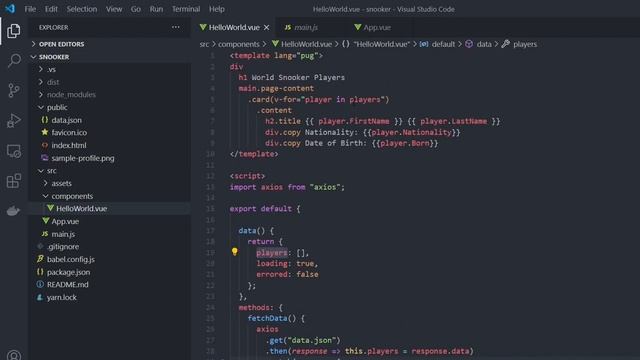This screenshot has height=360, width=640.
Task: Click the components breadcrumb segment
Action: coord(239,44)
